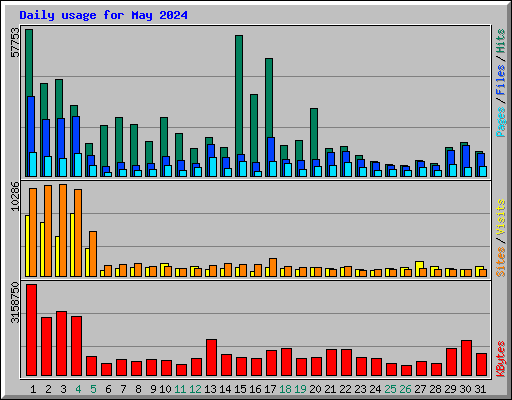Image resolution: width=512 pixels, height=400 pixels.
Task: Click the Sites legend label
Action: (501, 262)
